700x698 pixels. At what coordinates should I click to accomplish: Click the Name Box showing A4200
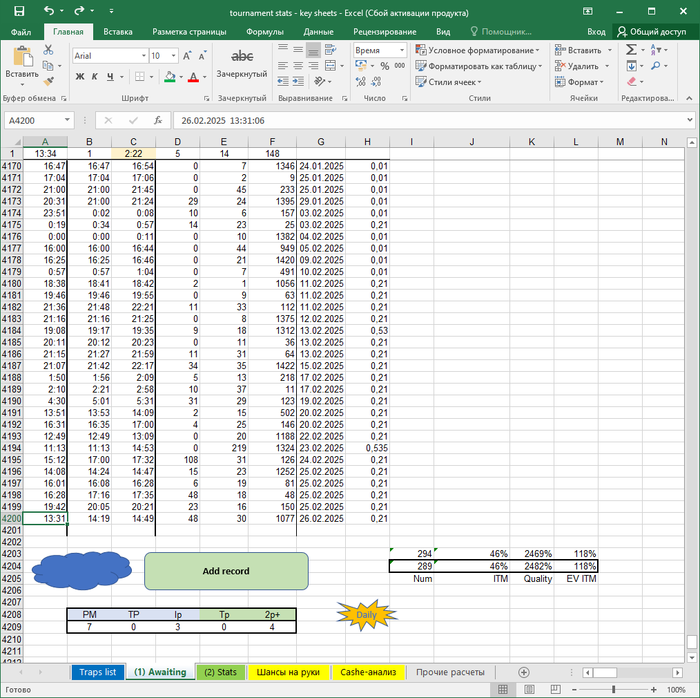point(30,120)
